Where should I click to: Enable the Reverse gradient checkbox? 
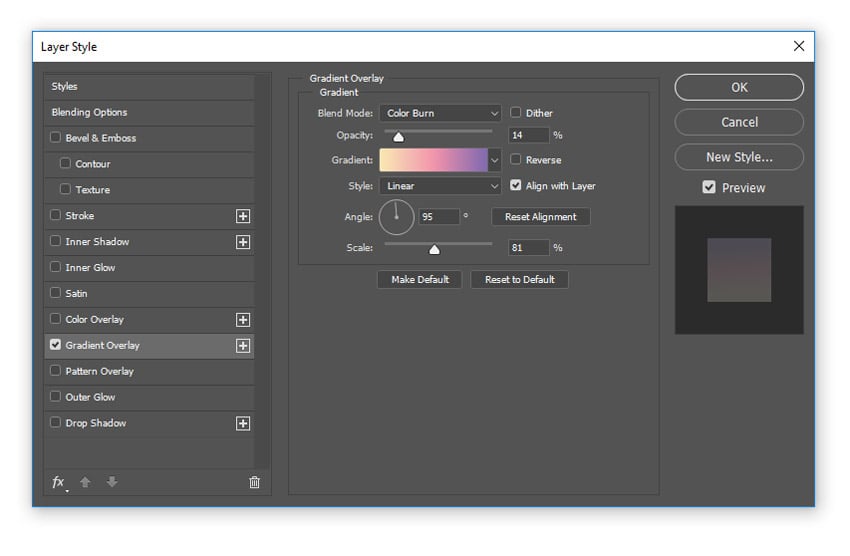516,159
